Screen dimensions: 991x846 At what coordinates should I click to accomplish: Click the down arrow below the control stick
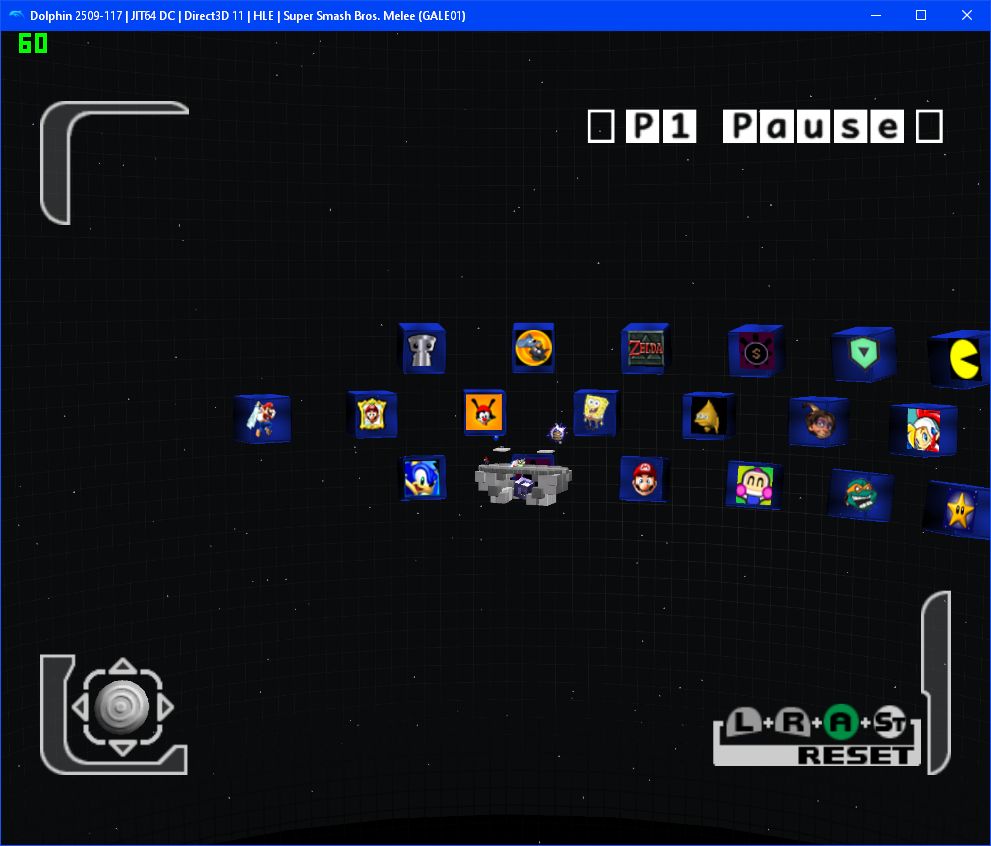123,749
